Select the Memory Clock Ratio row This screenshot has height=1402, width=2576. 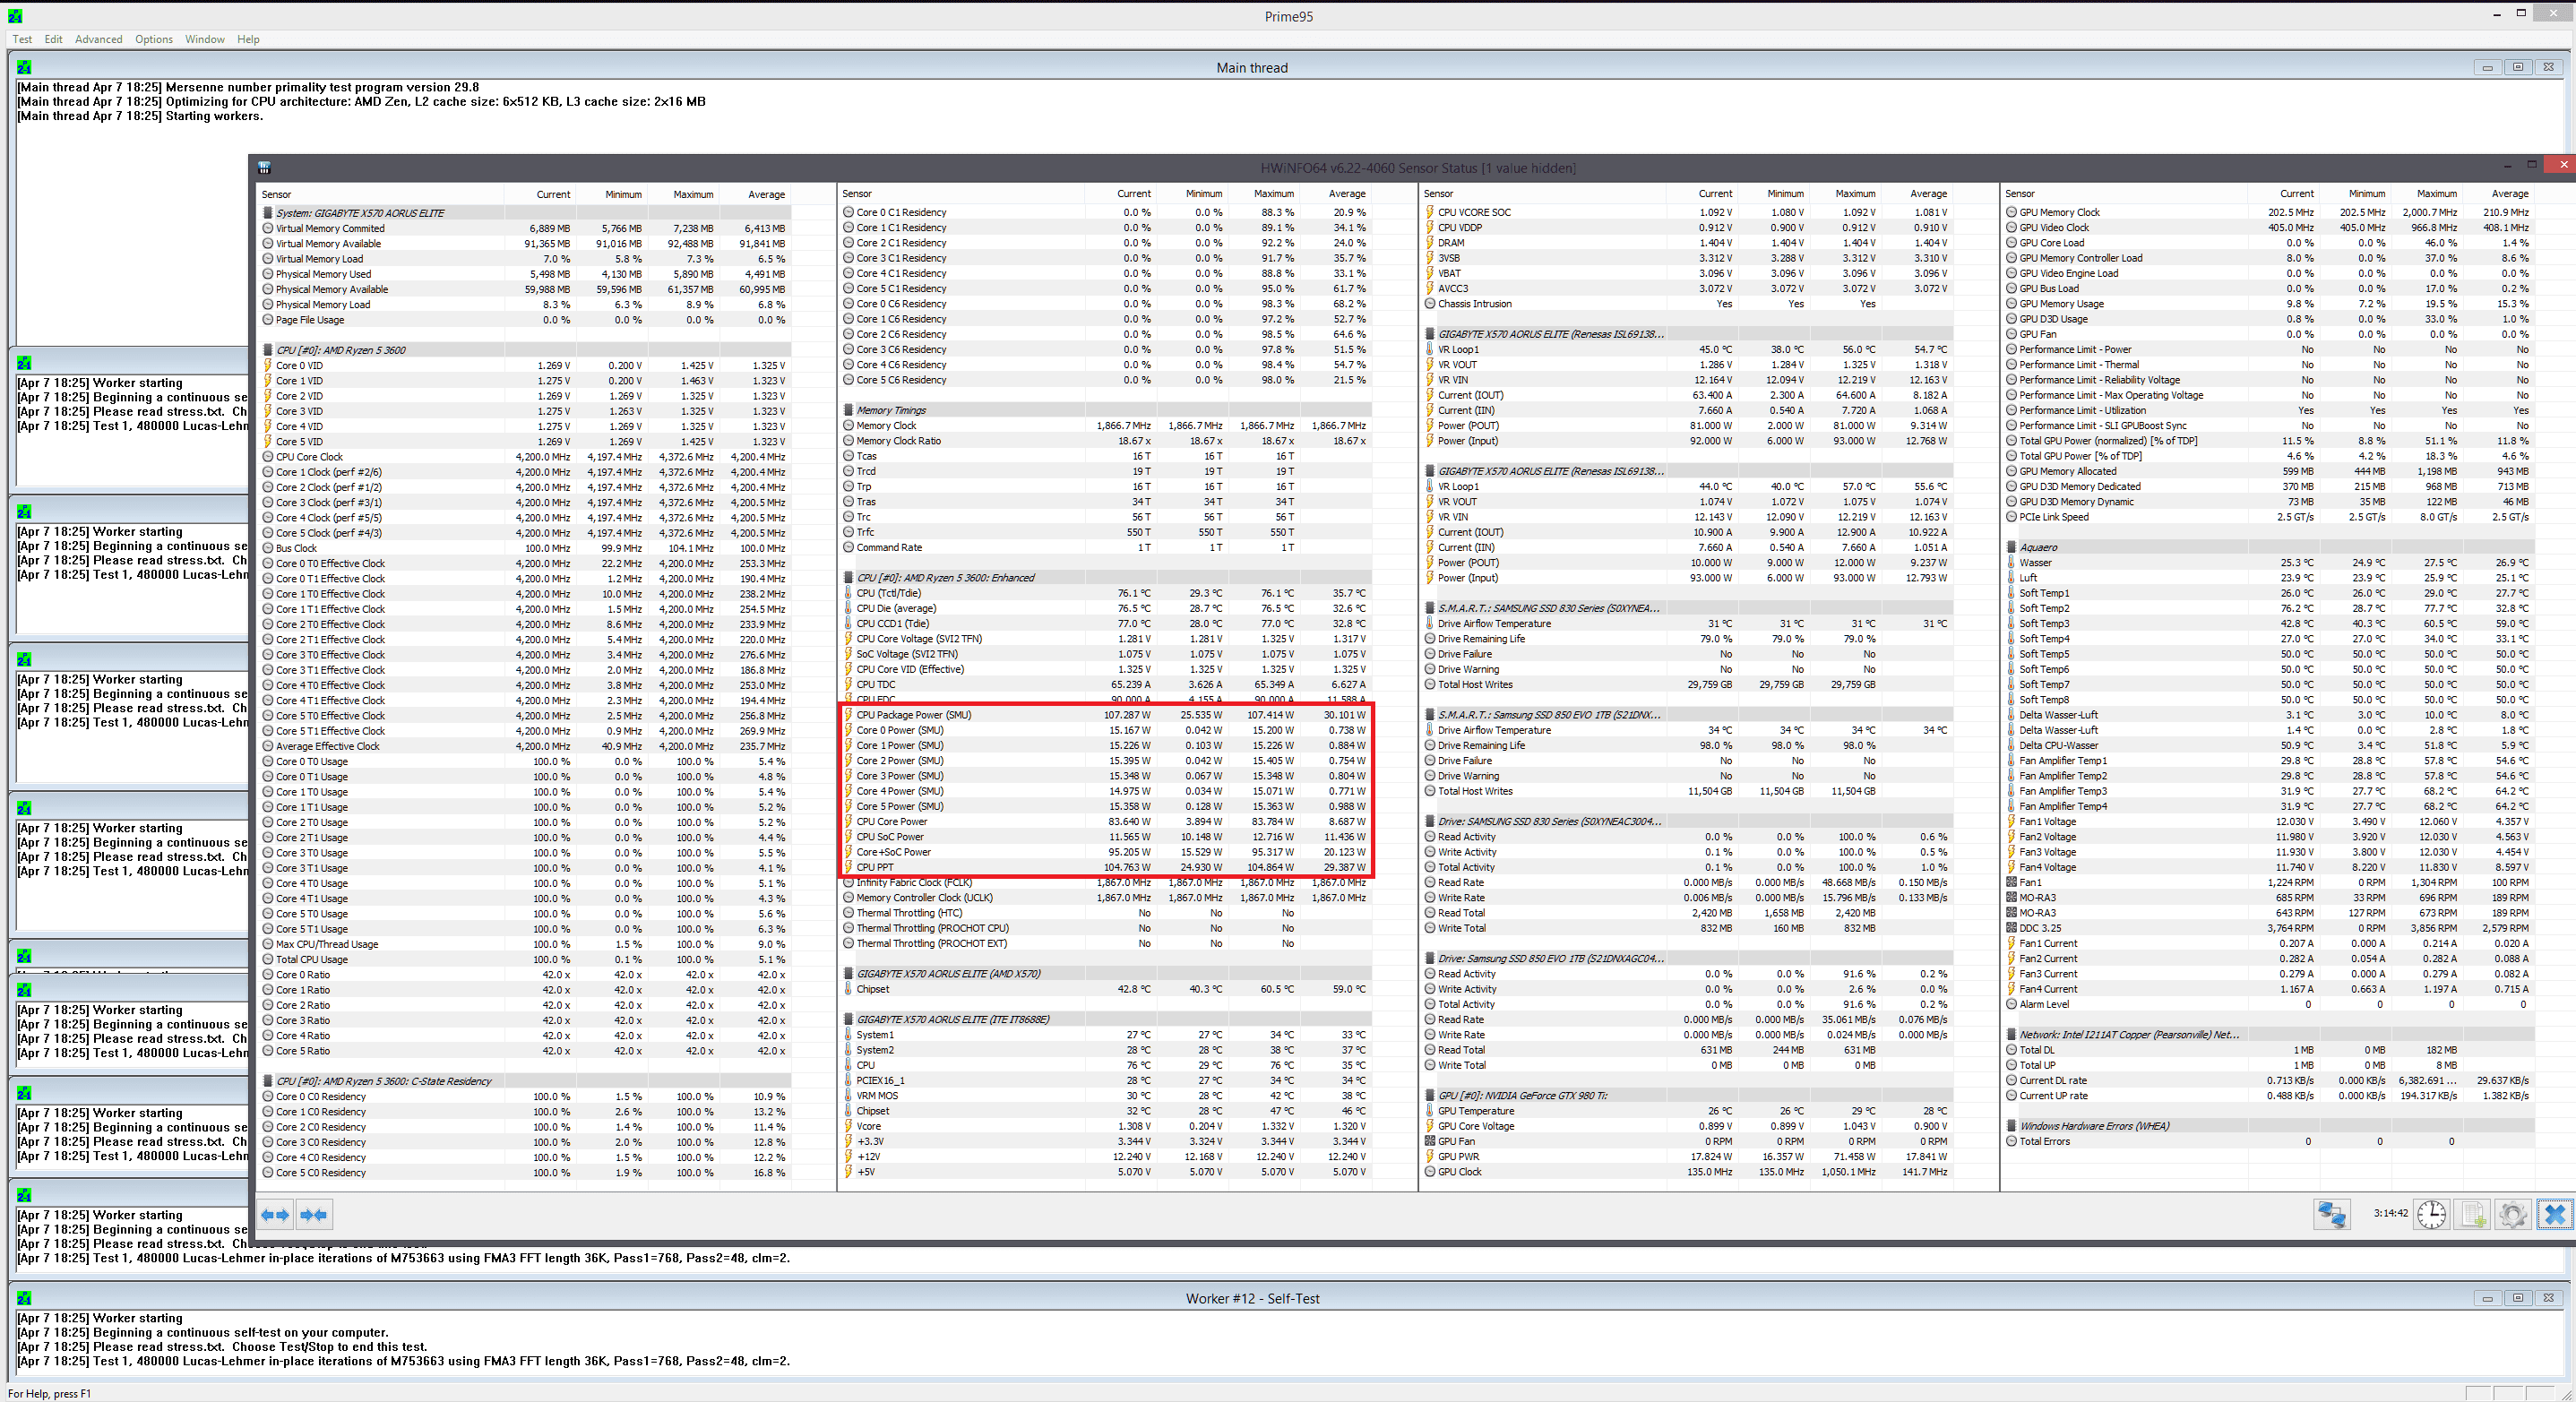[x=1105, y=441]
